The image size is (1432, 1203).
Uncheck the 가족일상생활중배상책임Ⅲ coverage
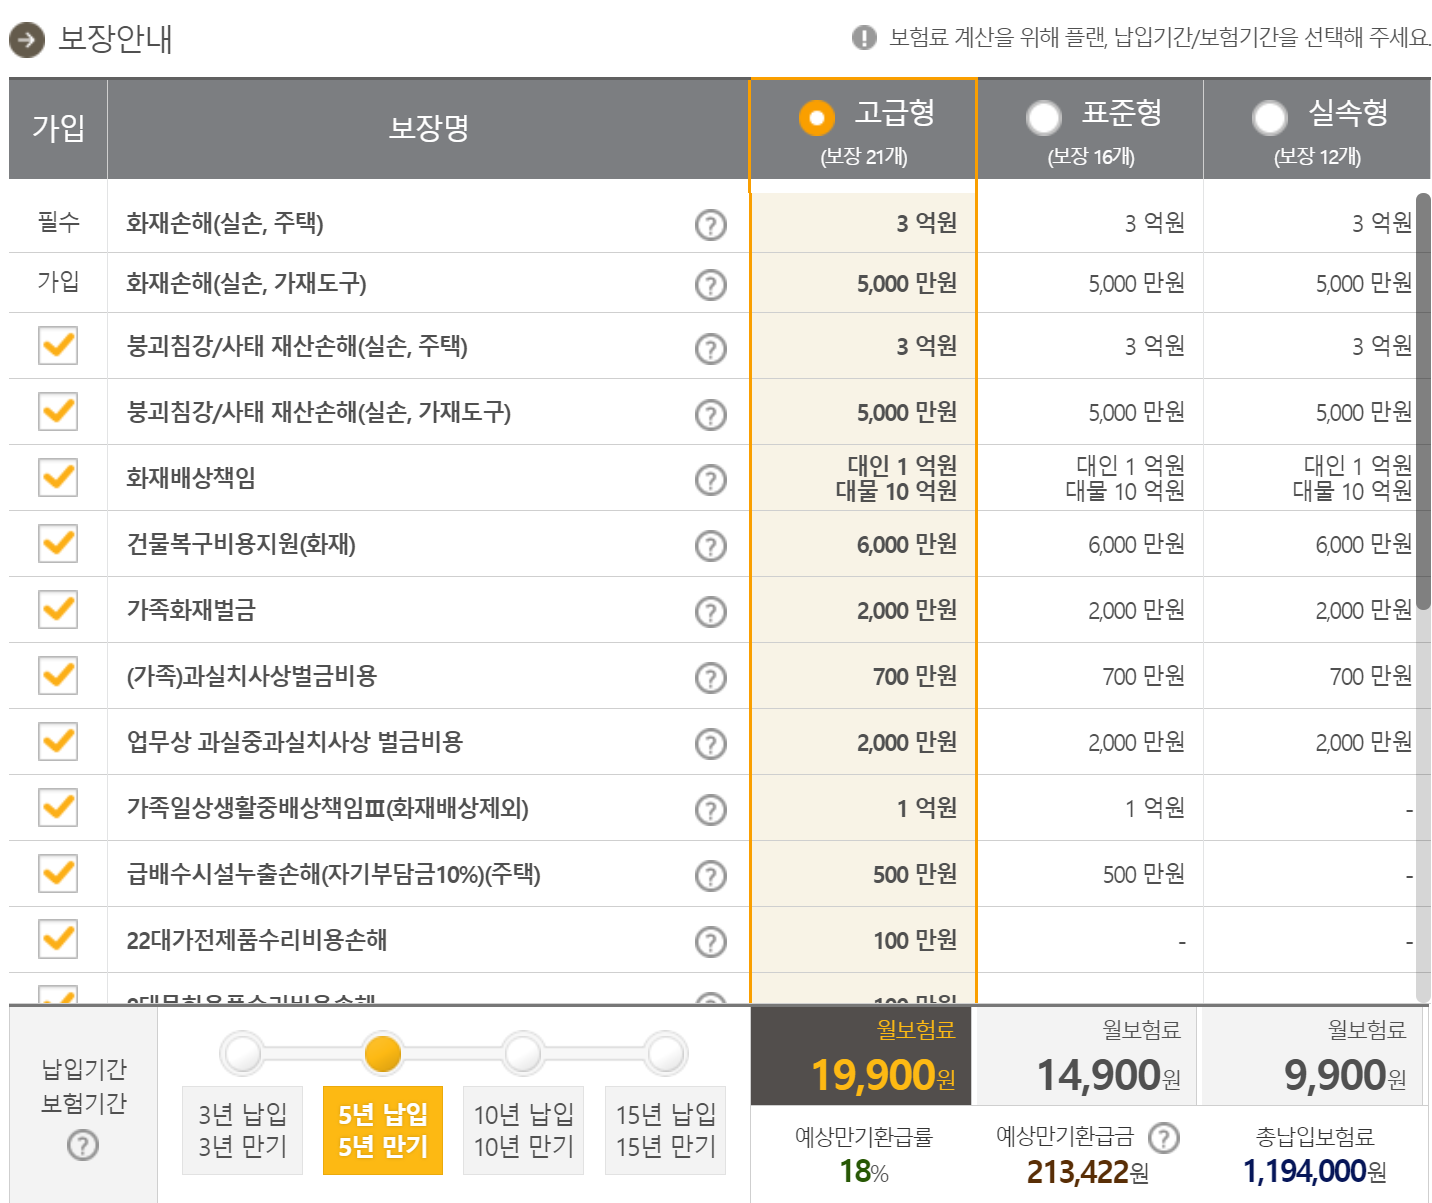pos(57,808)
